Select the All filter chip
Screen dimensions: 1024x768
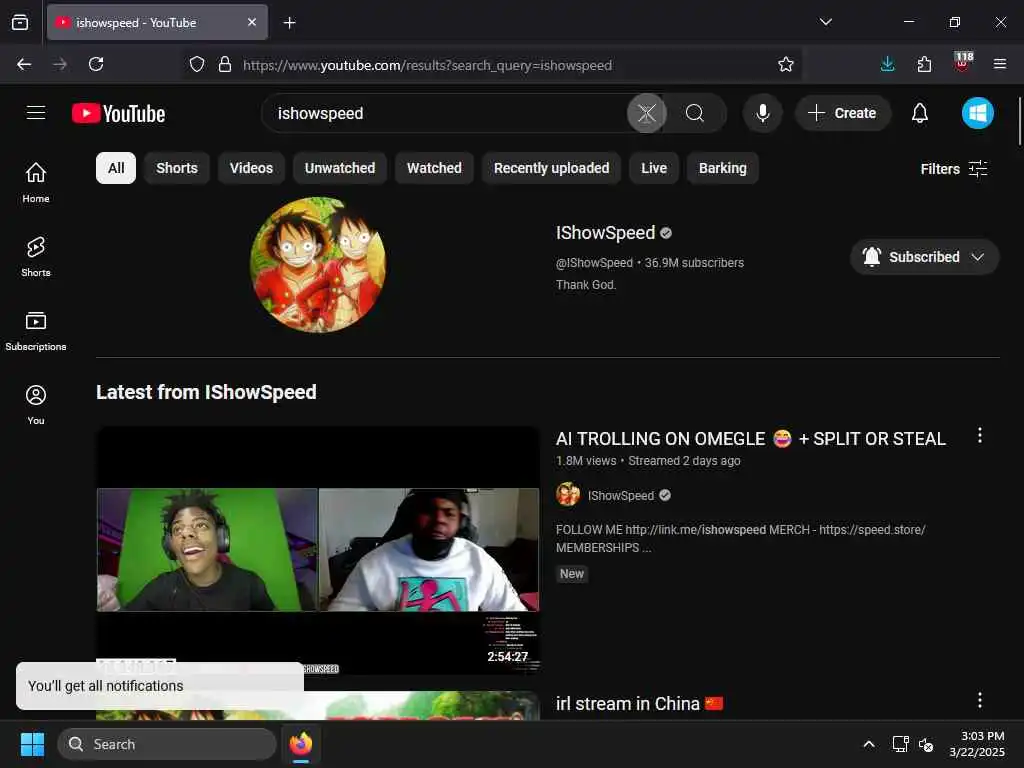coord(116,168)
